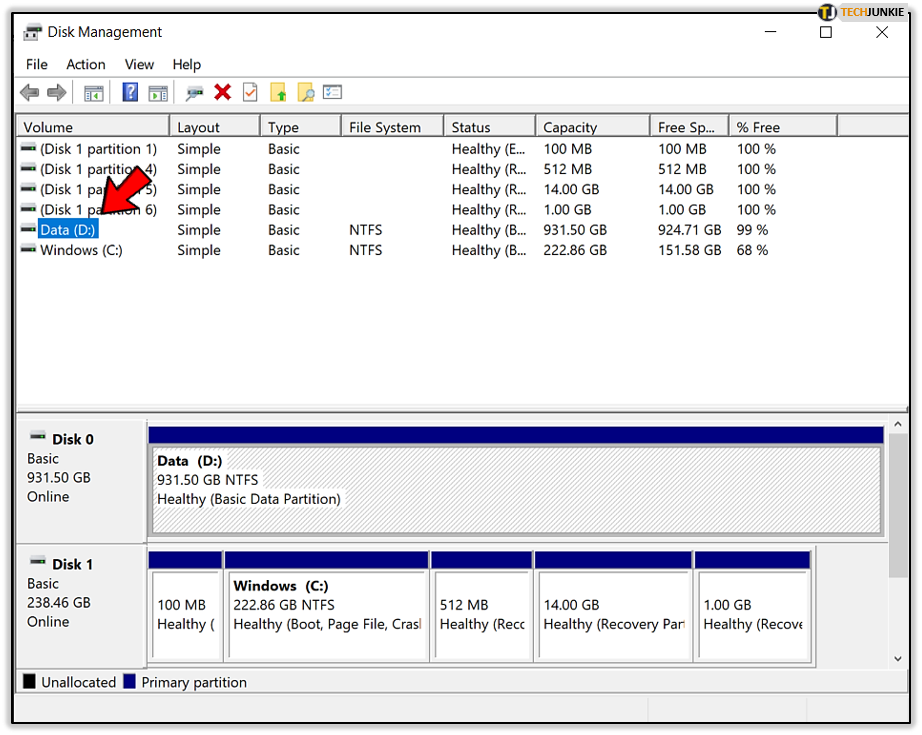
Task: Click the folder with green arrow icon
Action: click(278, 92)
